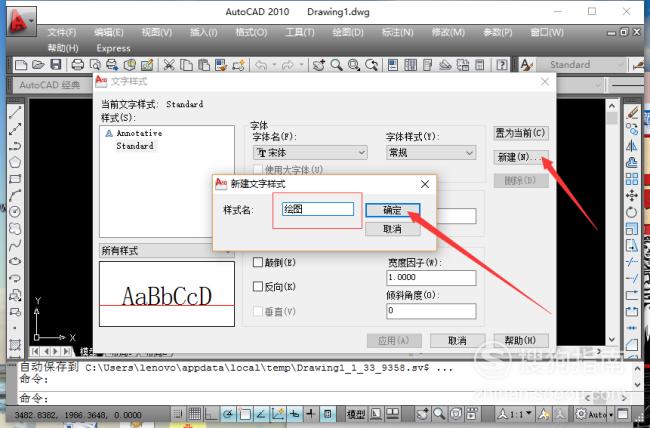Click 取消 in the new text style dialog

click(x=393, y=229)
